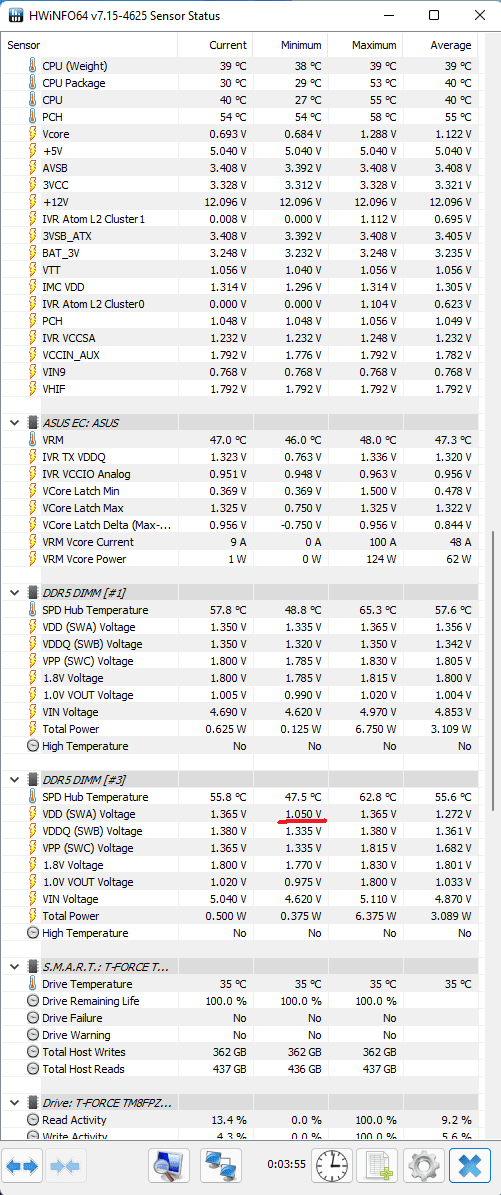Click the lightning icon beside IMC VDD
The height and width of the screenshot is (1195, 501).
point(33,287)
